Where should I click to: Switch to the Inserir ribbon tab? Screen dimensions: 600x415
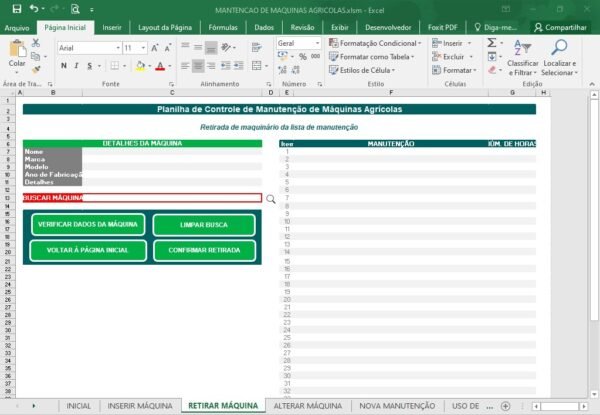click(112, 28)
